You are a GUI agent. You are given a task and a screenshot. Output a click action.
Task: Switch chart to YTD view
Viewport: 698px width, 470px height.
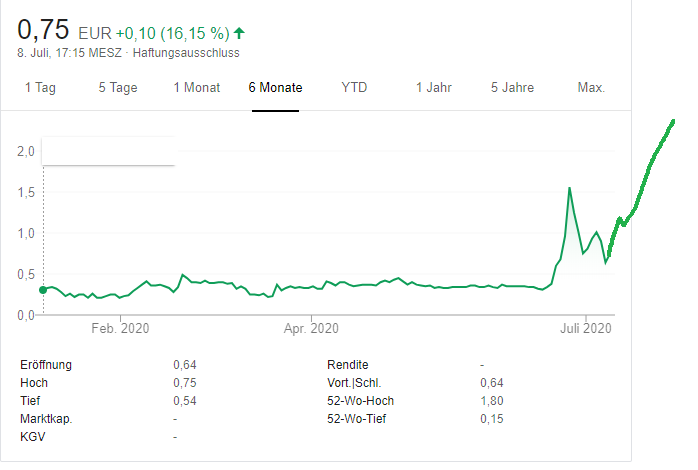click(x=354, y=87)
